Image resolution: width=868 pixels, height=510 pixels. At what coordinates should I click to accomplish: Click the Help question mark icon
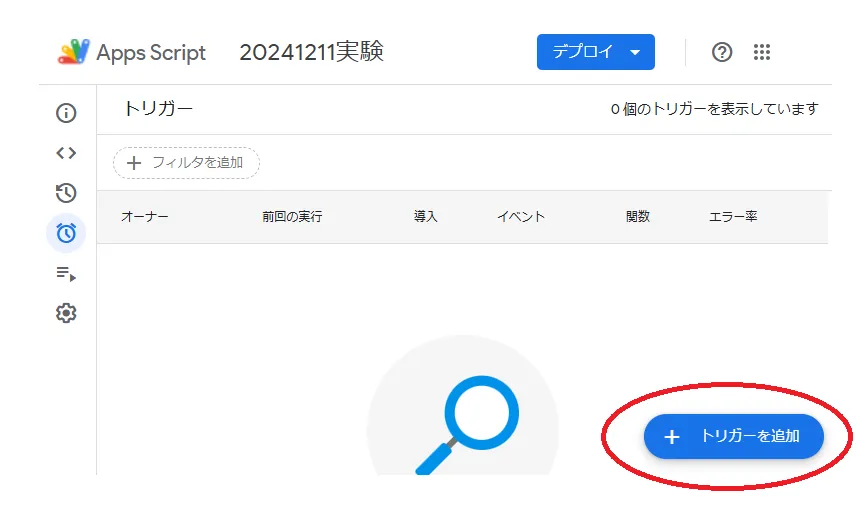[x=722, y=52]
